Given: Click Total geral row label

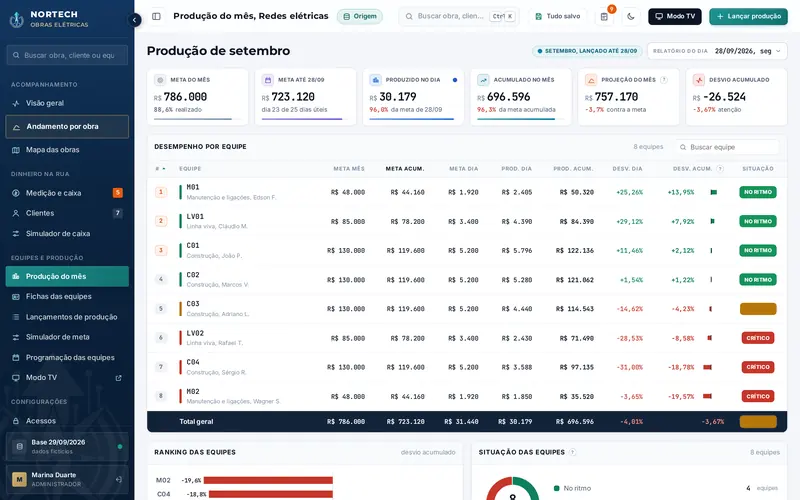Looking at the screenshot, I should [x=196, y=422].
